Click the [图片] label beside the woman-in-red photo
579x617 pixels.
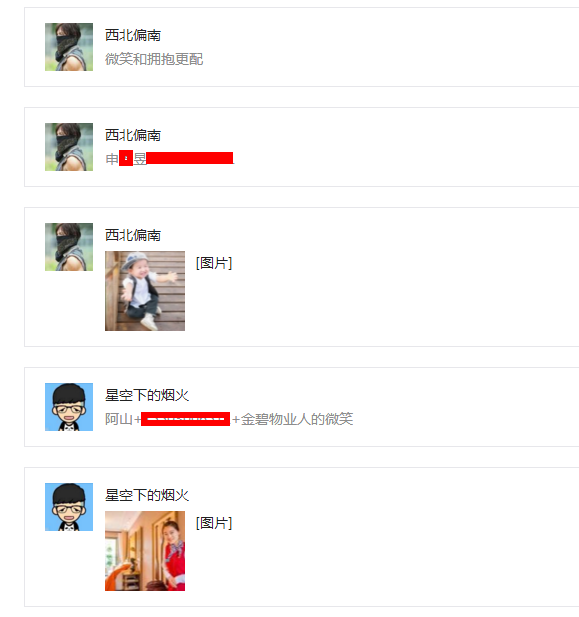pos(214,523)
